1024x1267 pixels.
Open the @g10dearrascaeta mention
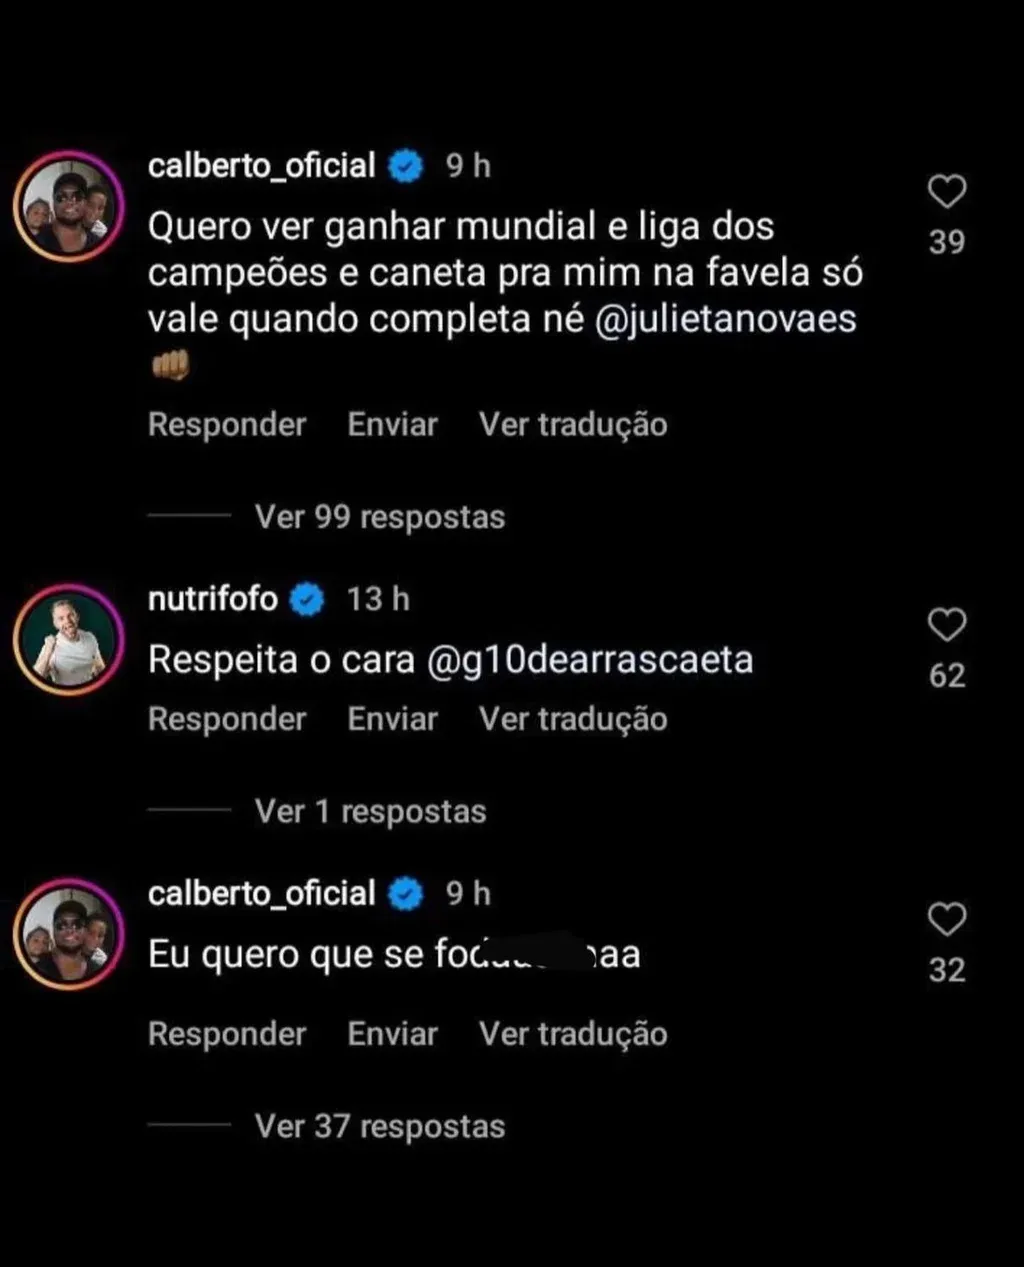(589, 660)
